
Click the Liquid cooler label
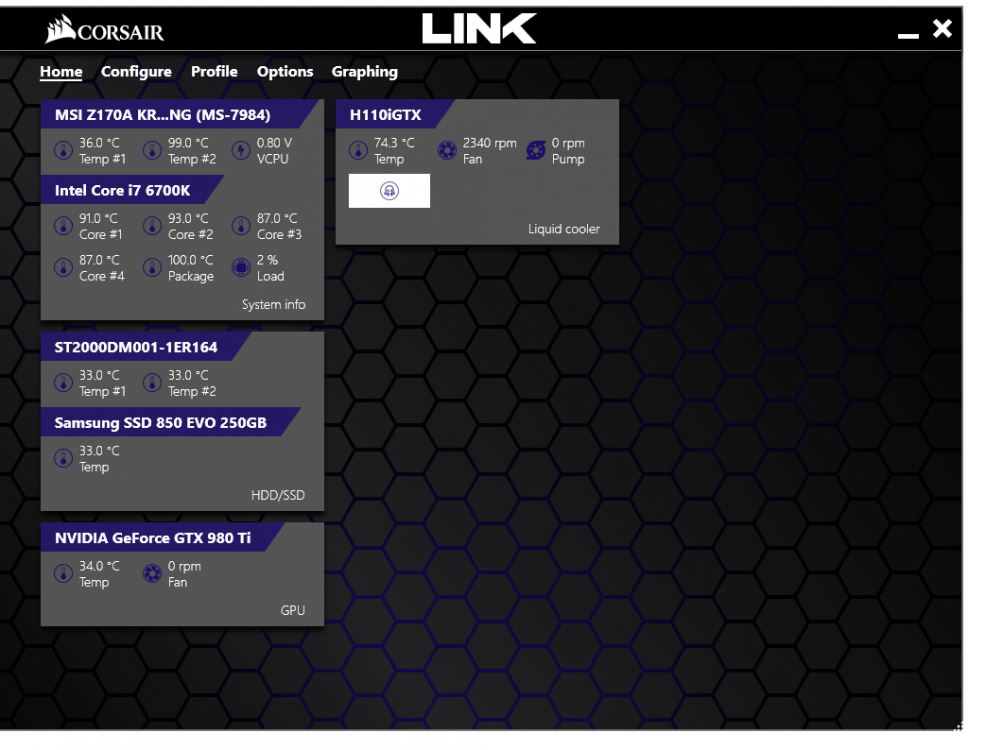point(563,229)
